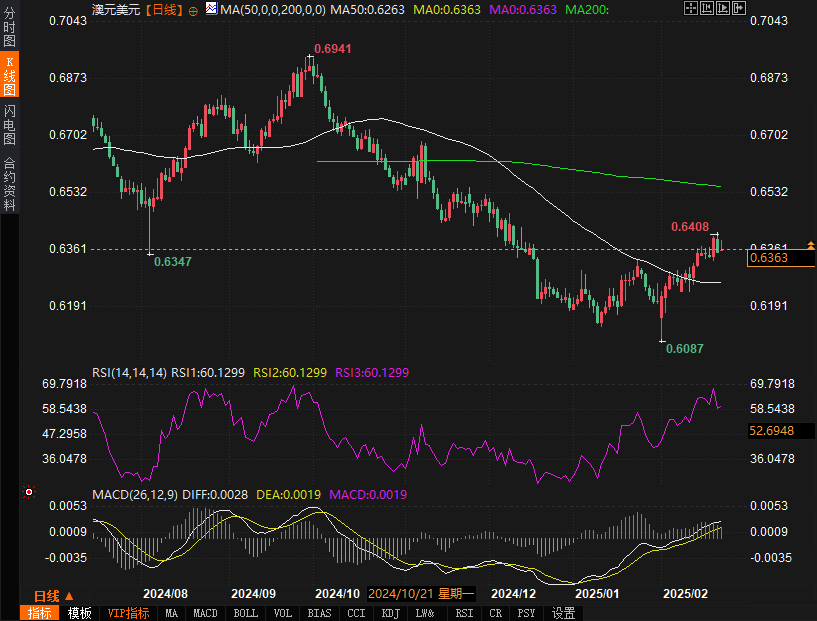
Task: Open the 闪电图 side tab
Action: point(9,125)
